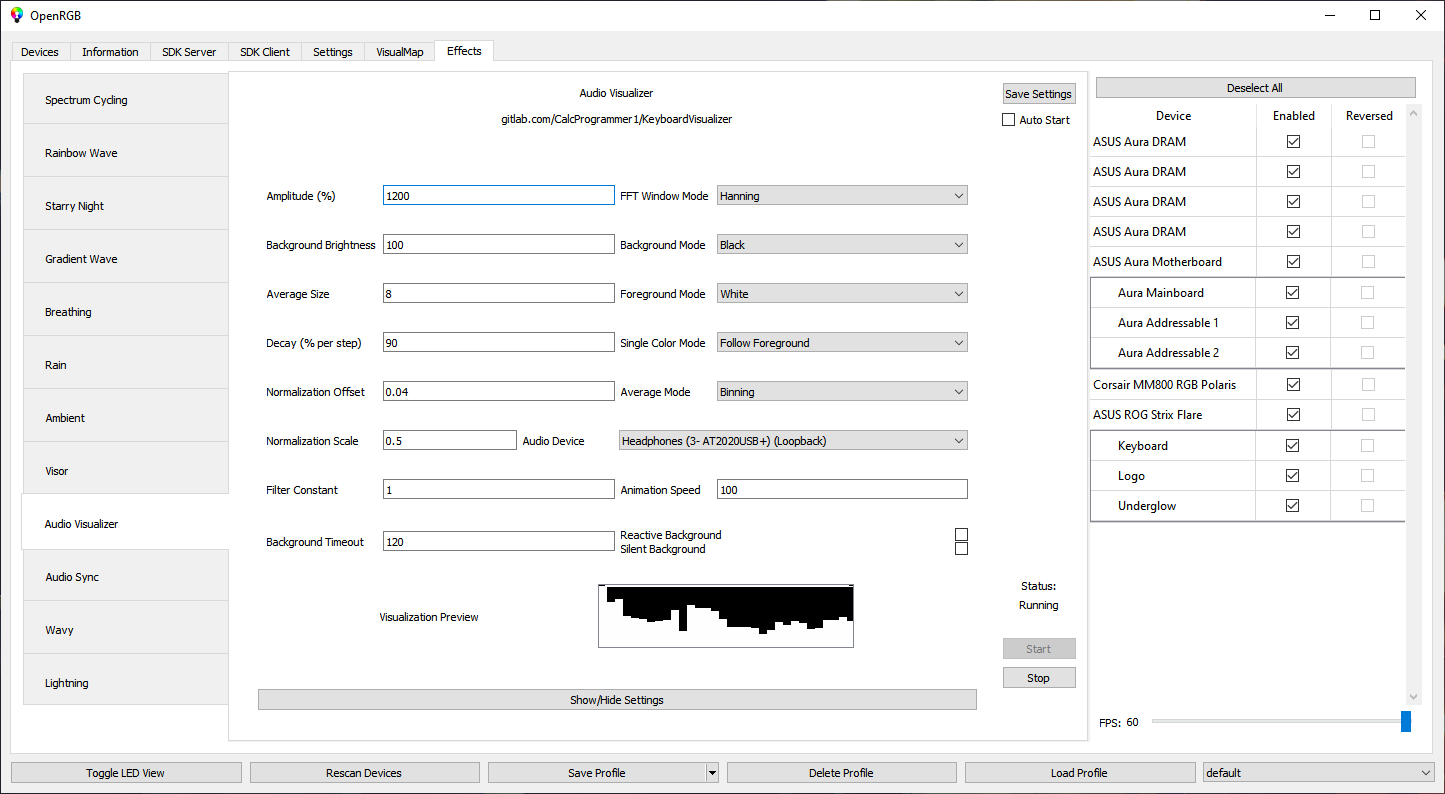Stop the running Audio Visualizer

1039,678
